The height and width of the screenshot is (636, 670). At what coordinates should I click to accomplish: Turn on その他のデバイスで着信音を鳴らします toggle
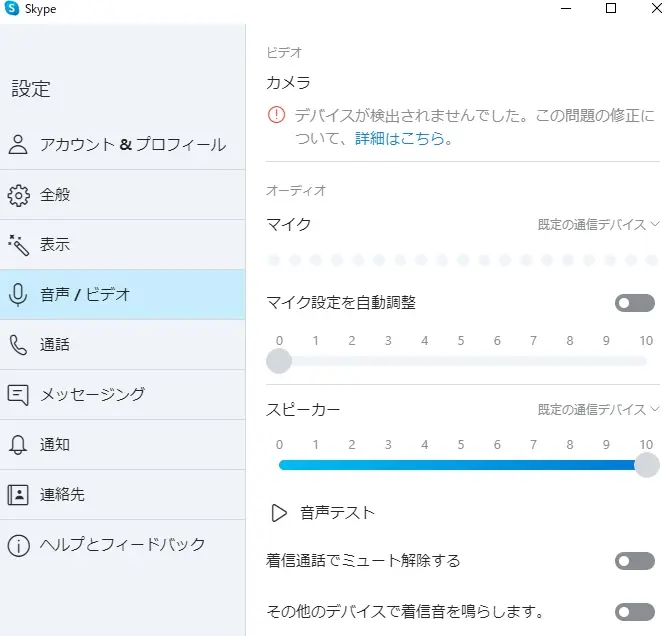click(x=635, y=611)
